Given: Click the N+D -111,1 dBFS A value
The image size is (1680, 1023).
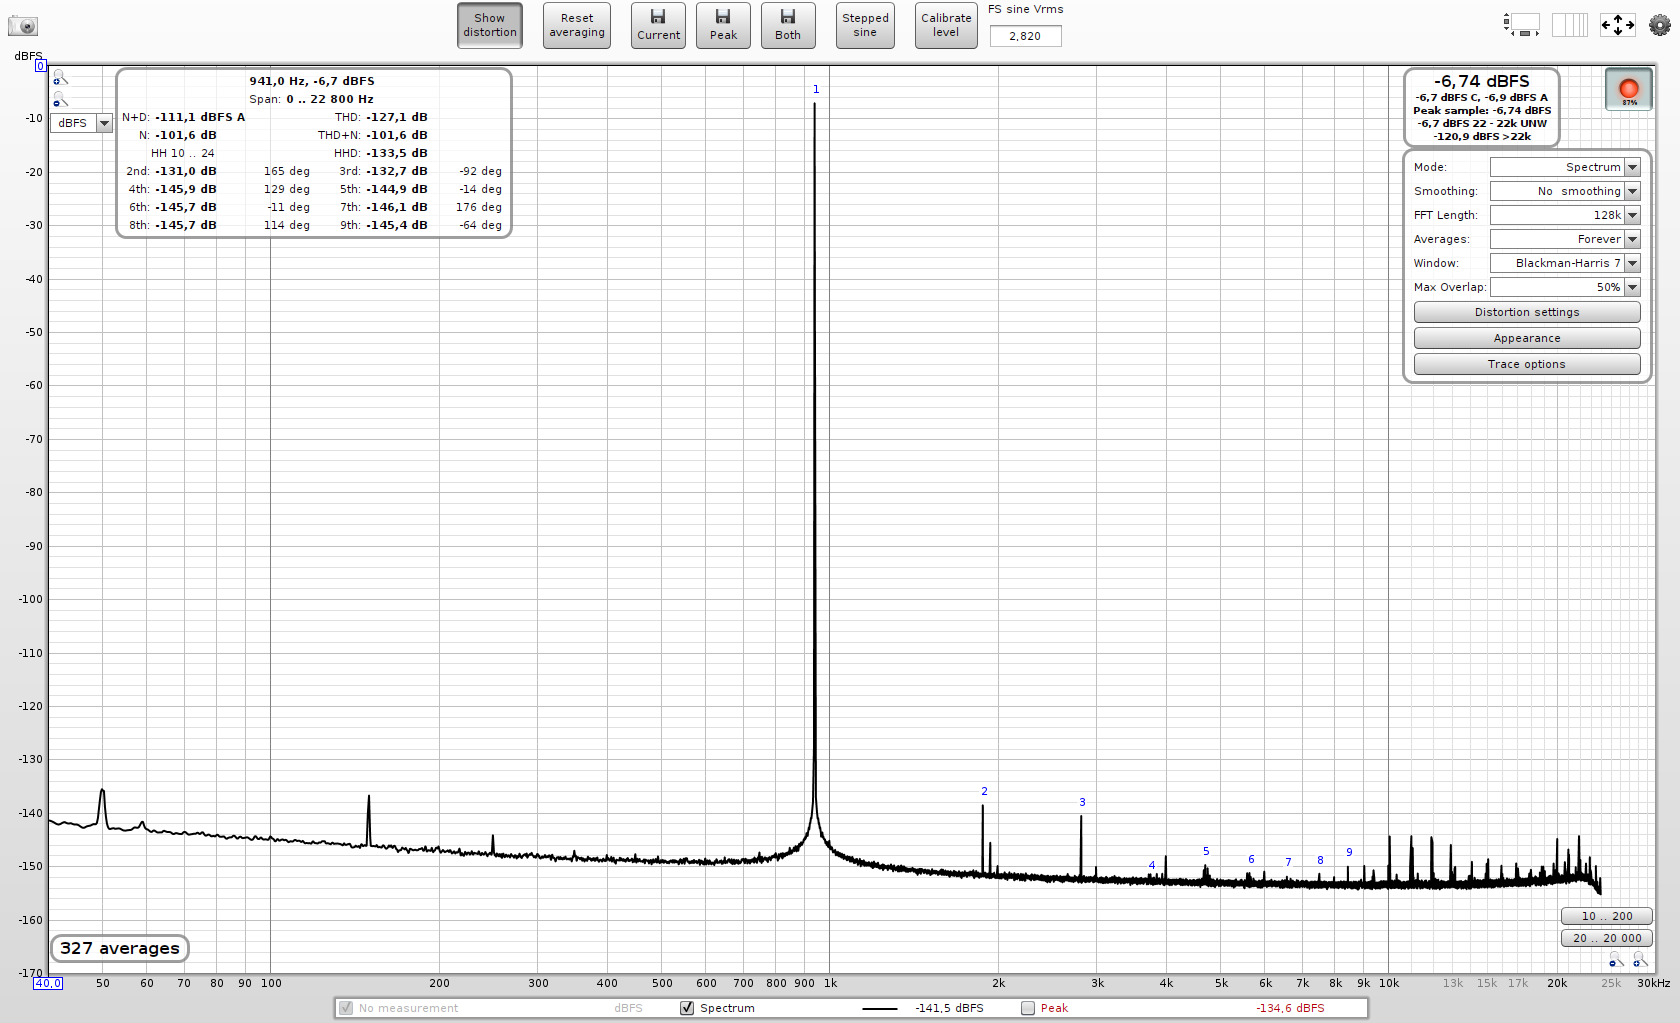Looking at the screenshot, I should point(200,117).
